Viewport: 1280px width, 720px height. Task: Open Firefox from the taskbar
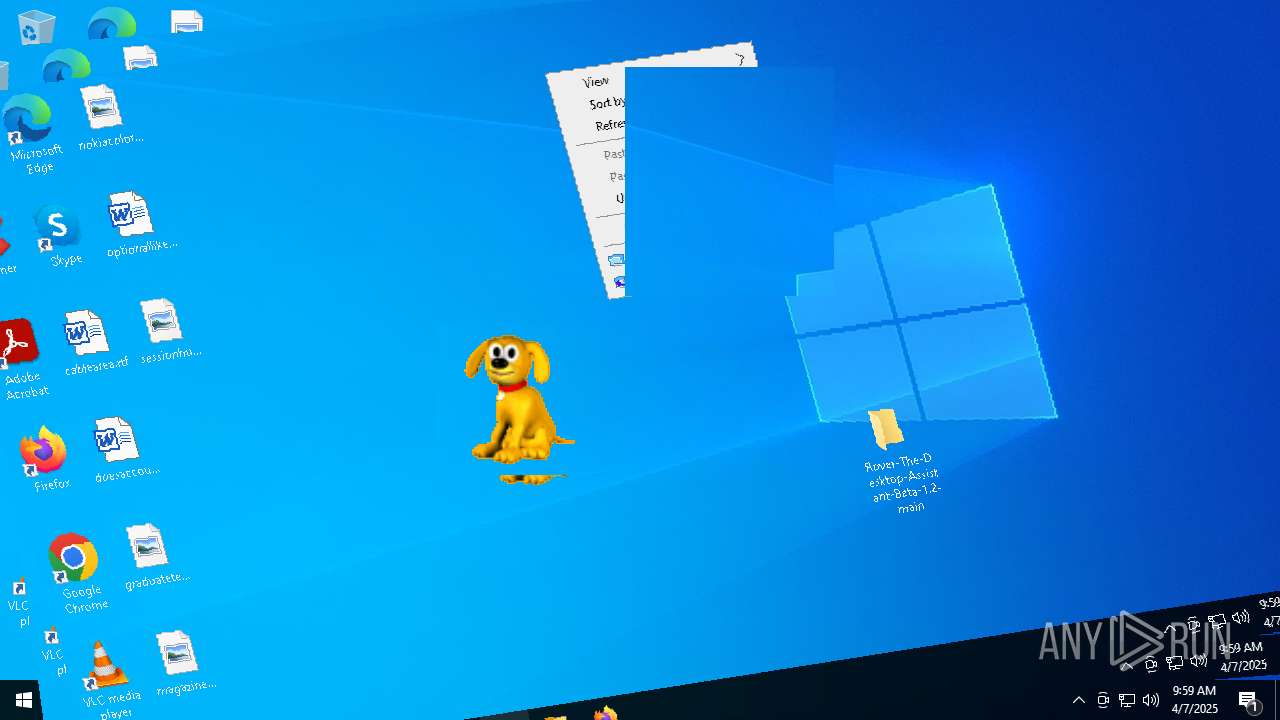(x=605, y=713)
